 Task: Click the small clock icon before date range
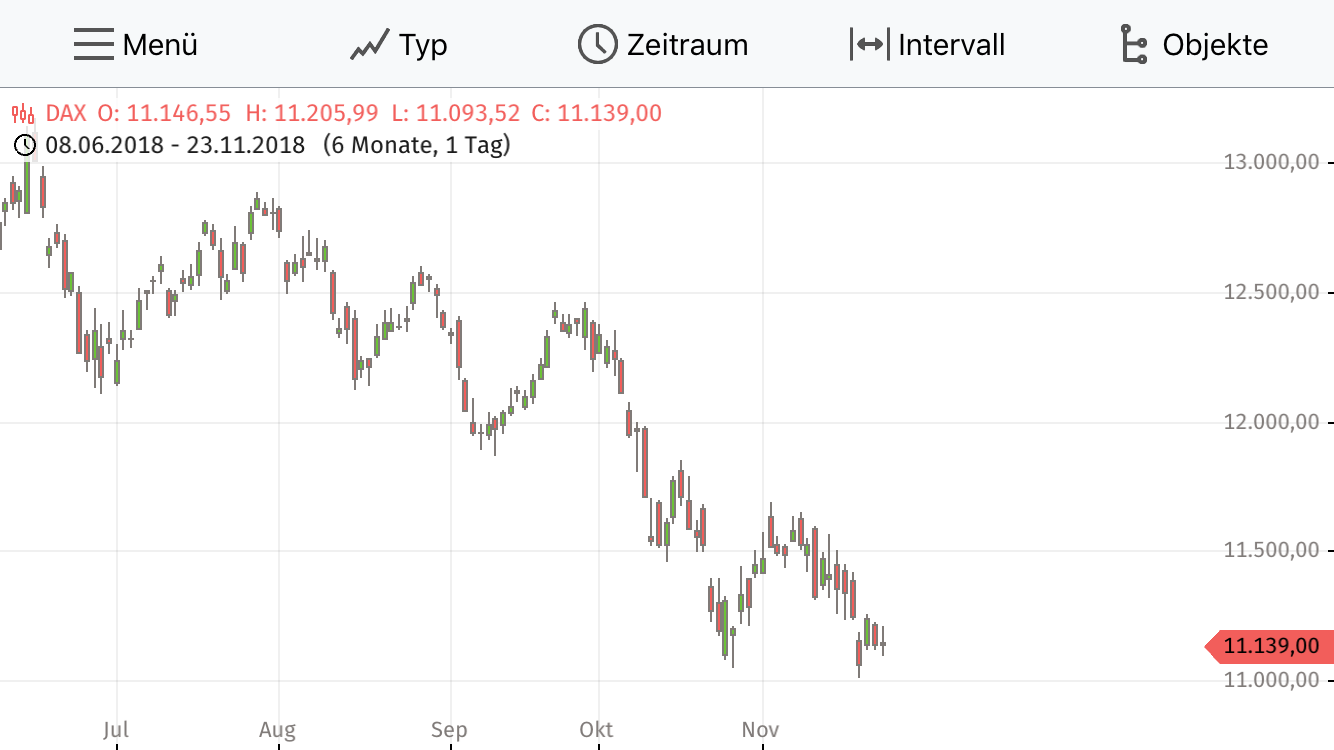25,145
